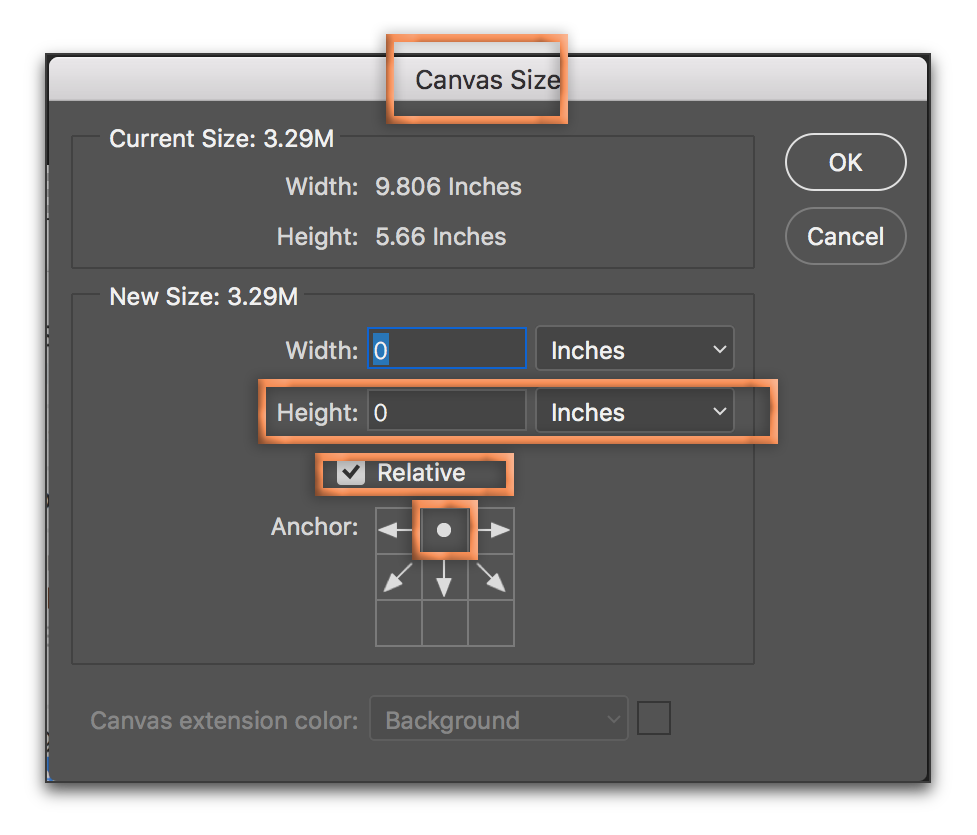This screenshot has height=835, width=977.
Task: Click the Cancel button
Action: point(845,237)
